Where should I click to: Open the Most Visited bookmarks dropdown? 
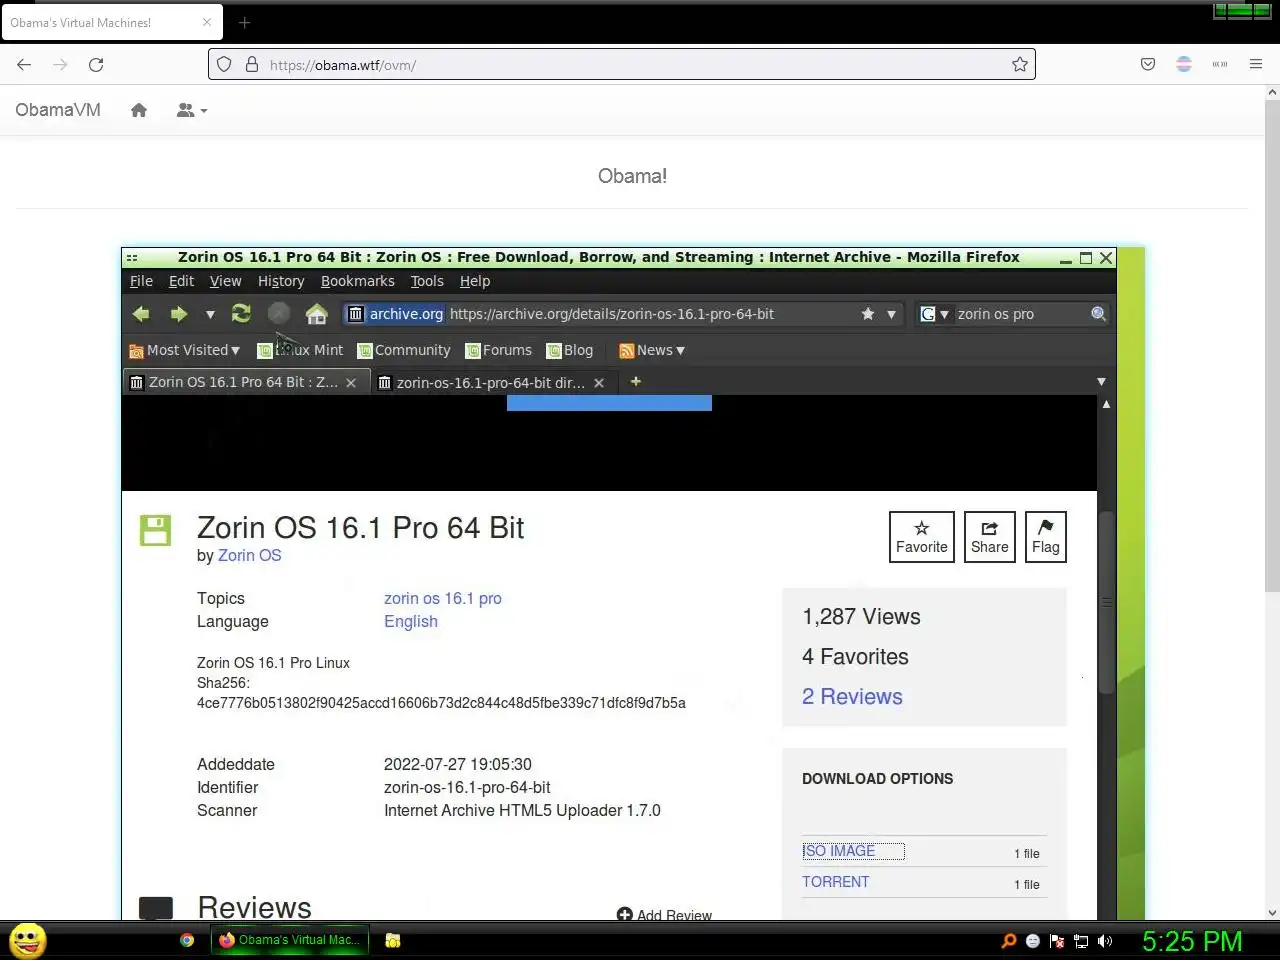click(185, 350)
